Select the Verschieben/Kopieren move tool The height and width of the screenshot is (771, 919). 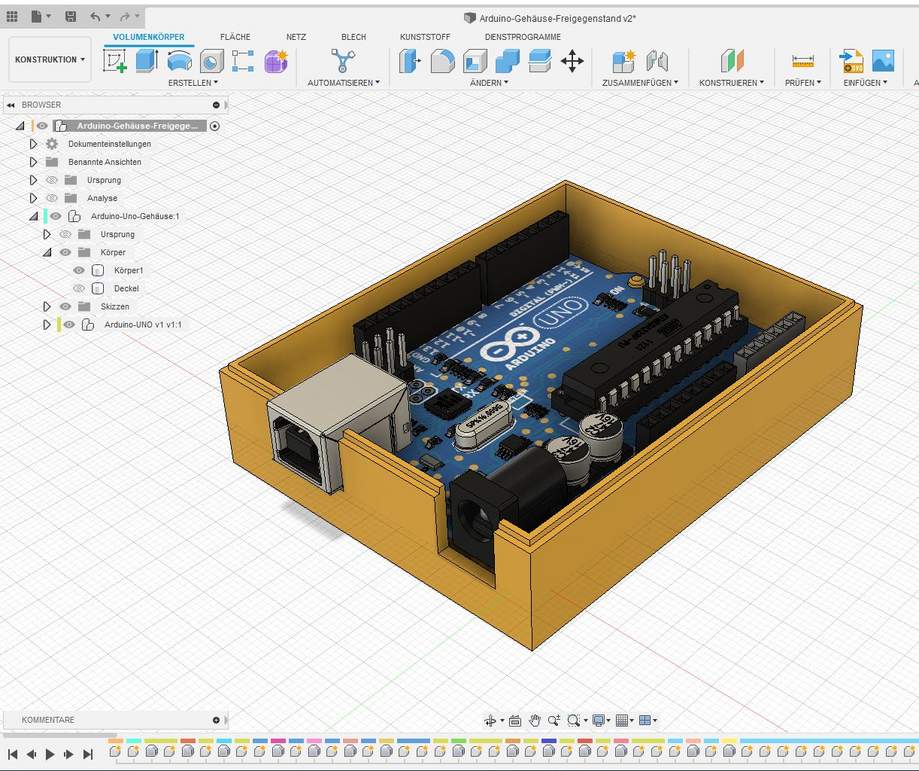572,62
